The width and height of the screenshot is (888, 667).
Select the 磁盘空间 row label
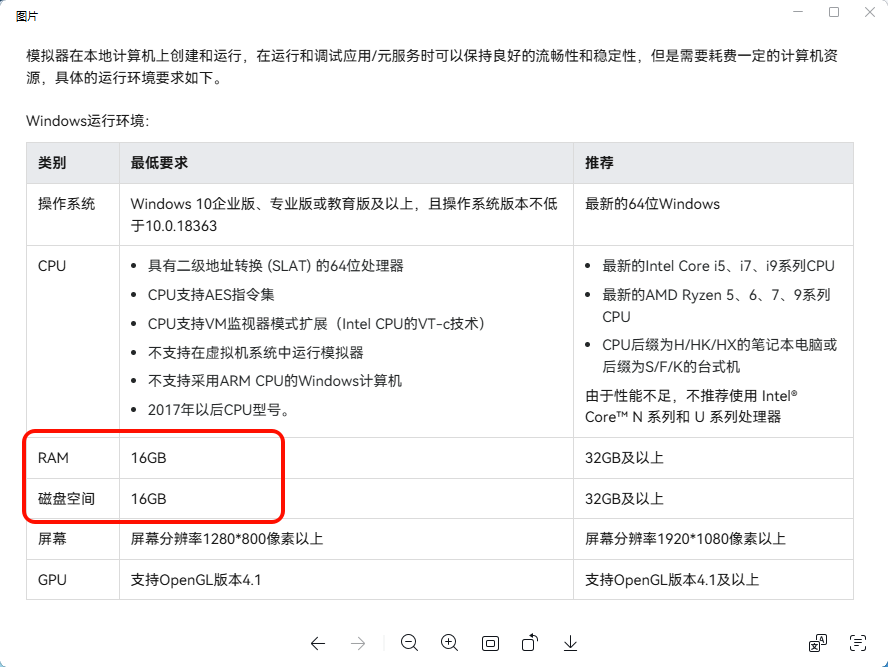point(66,498)
